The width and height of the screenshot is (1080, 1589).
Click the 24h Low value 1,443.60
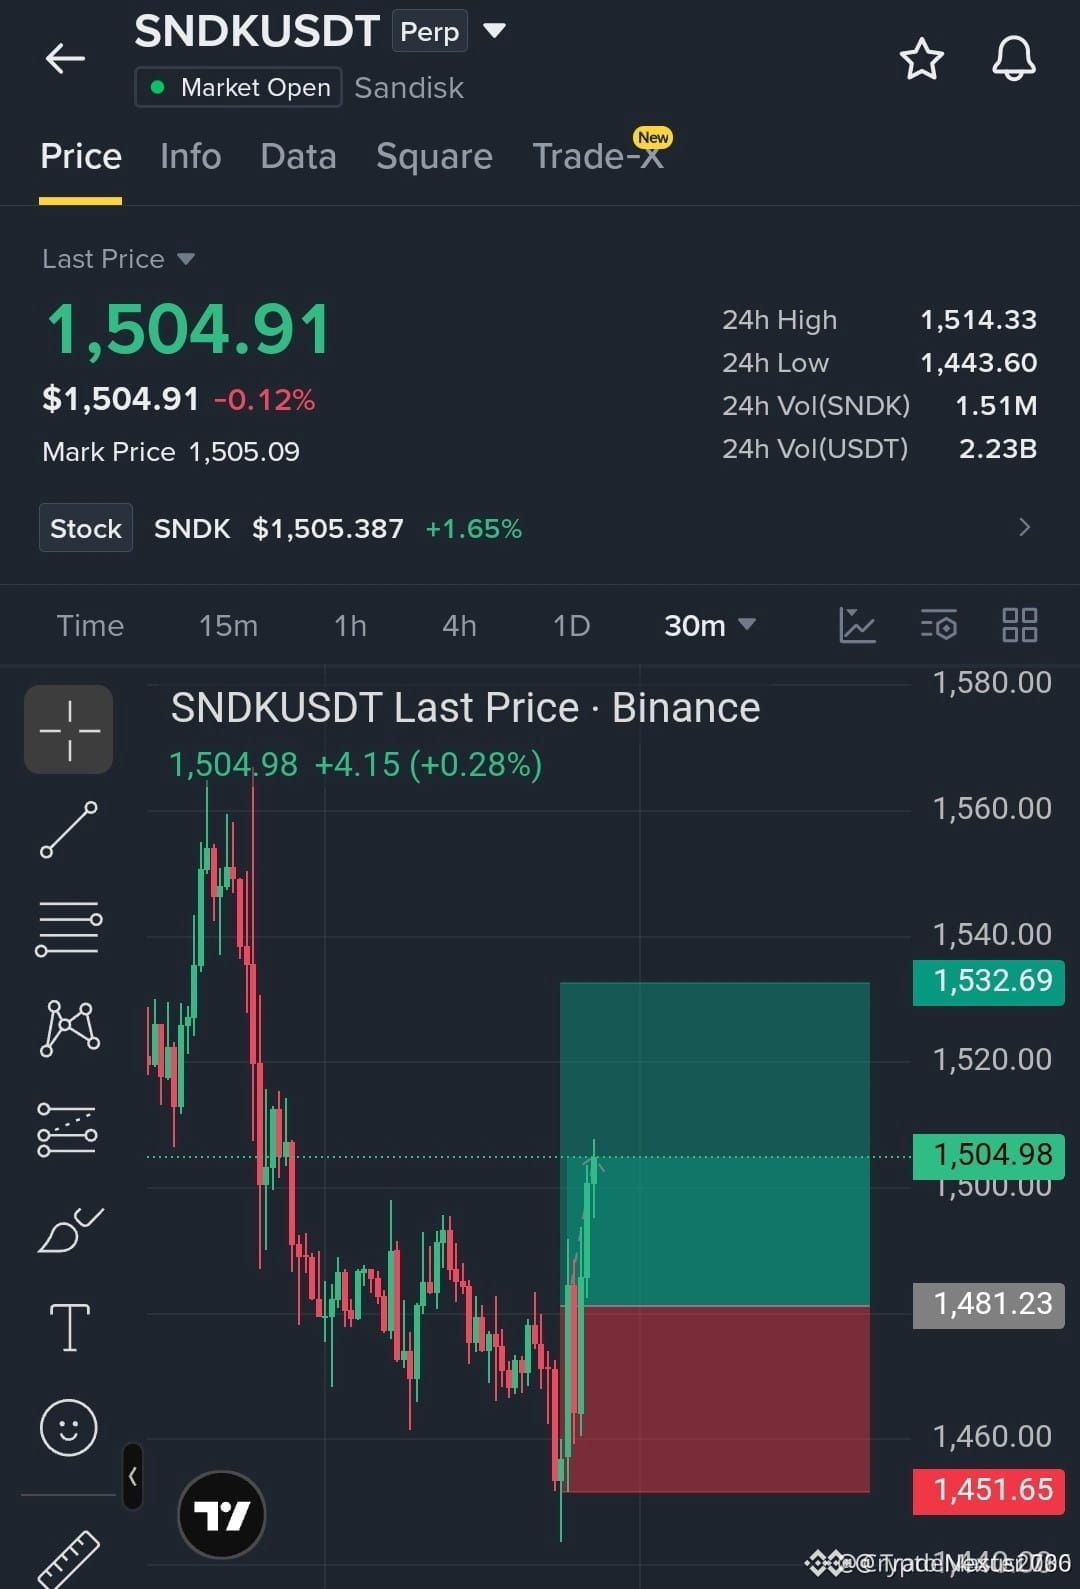(x=978, y=363)
